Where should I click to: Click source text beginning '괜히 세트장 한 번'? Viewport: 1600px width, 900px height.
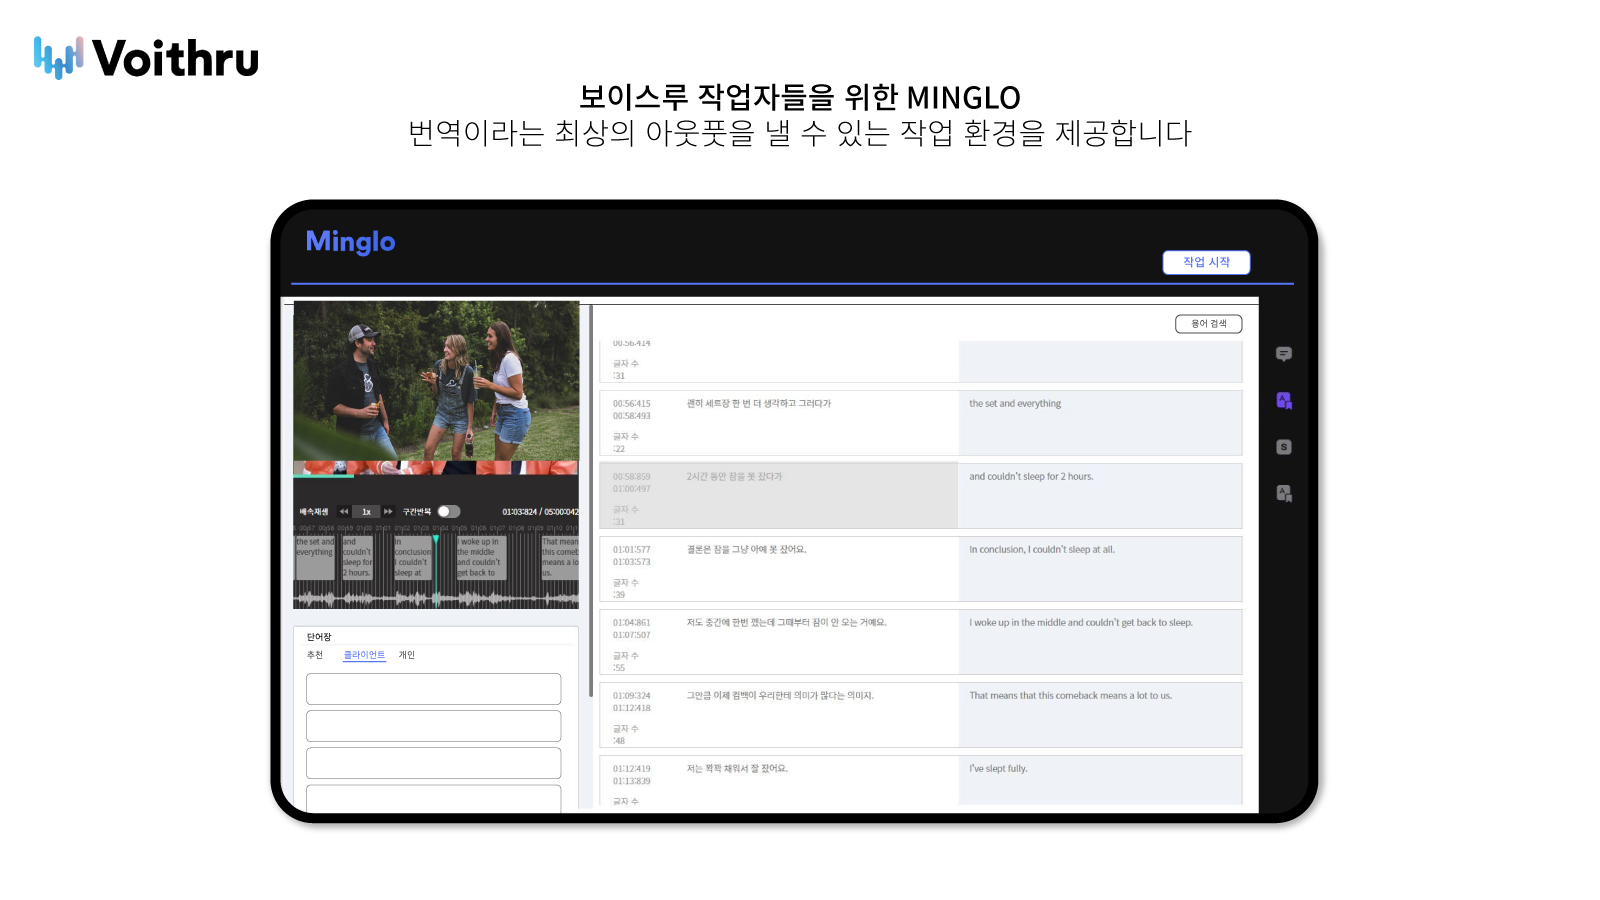click(758, 404)
